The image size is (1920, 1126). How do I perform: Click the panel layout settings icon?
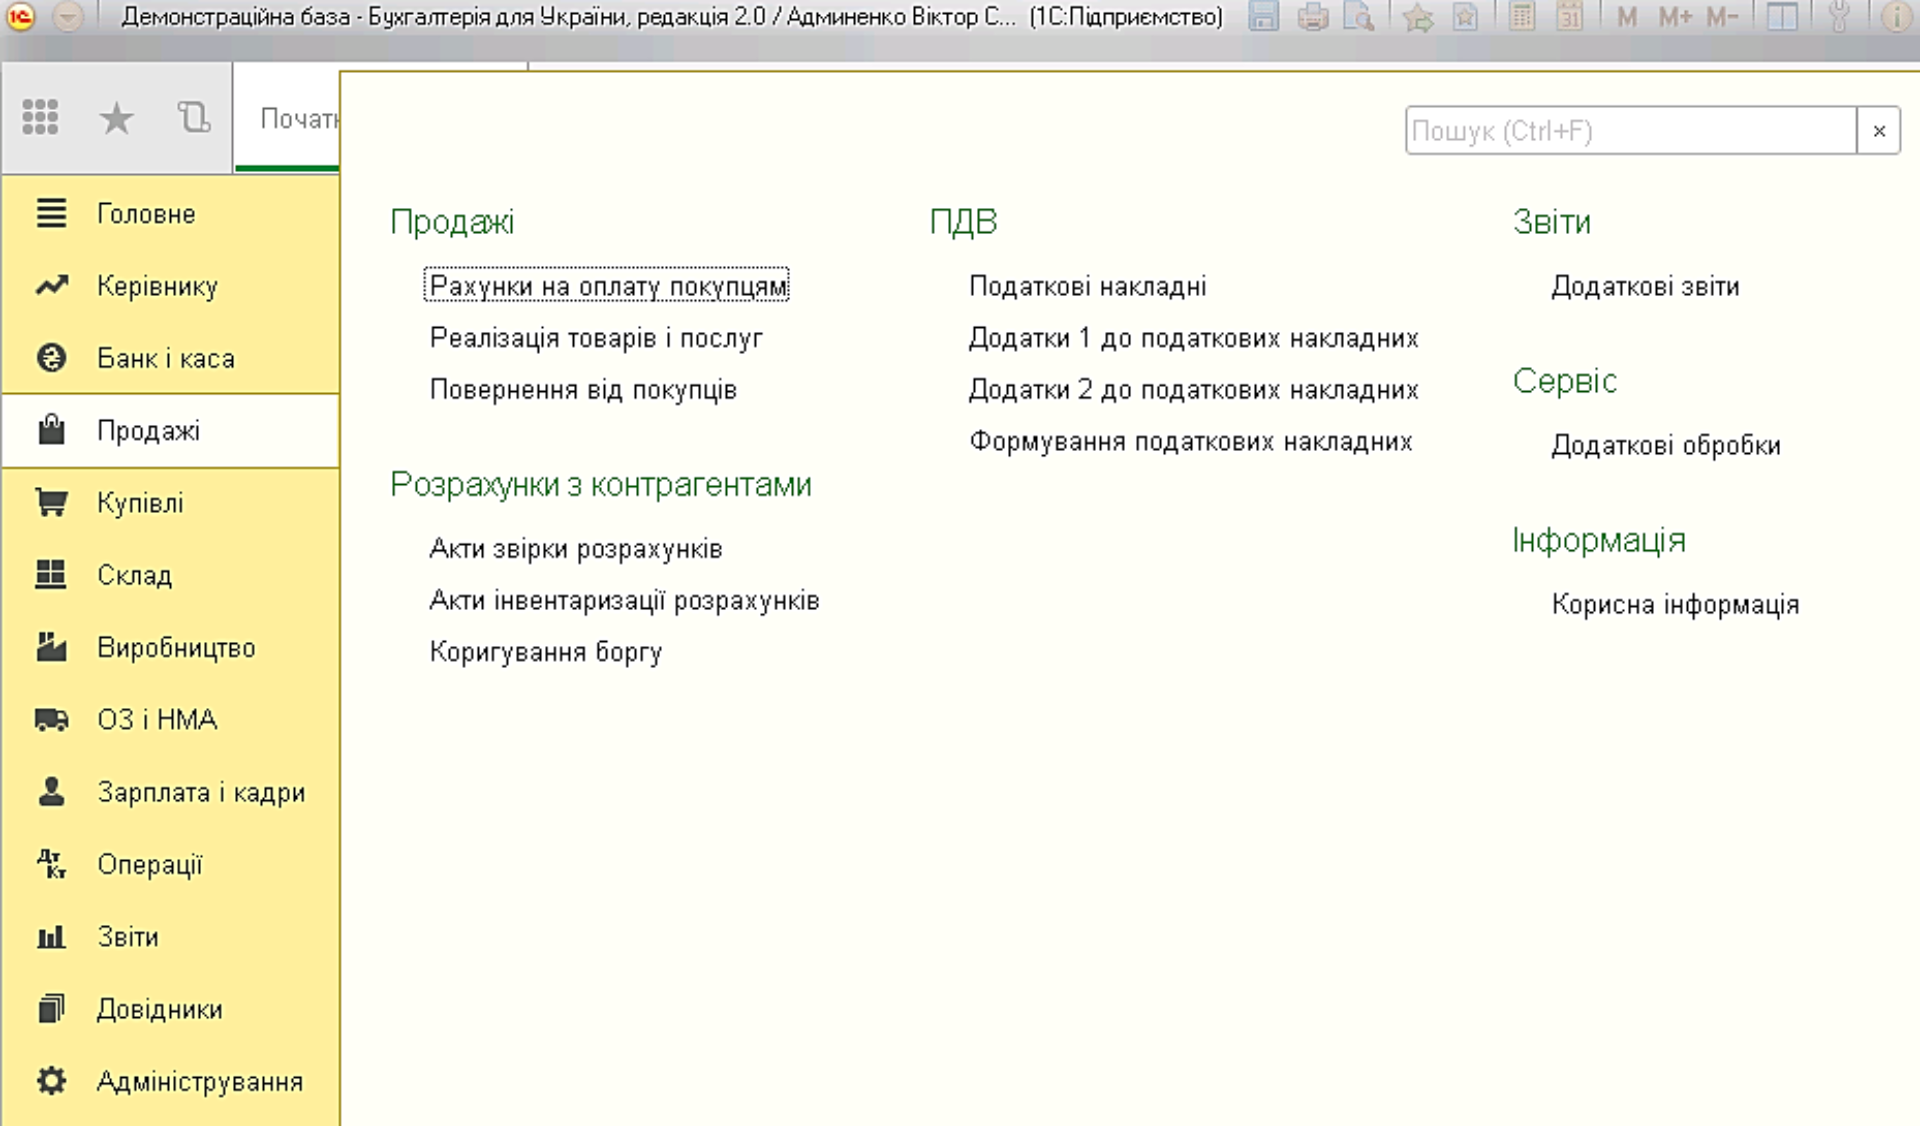click(1781, 16)
